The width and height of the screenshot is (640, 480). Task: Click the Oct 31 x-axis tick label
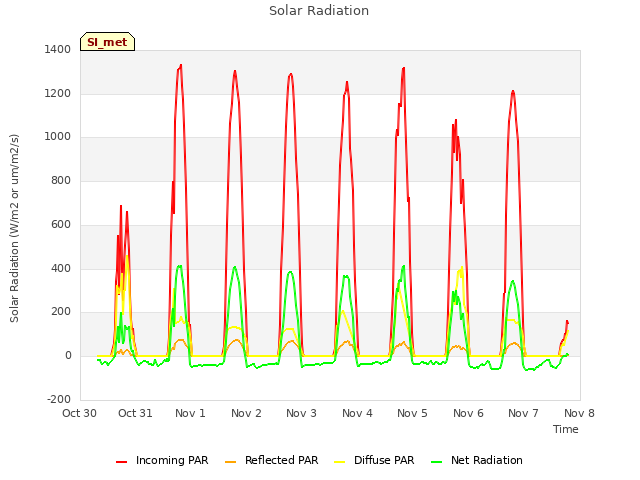(135, 413)
